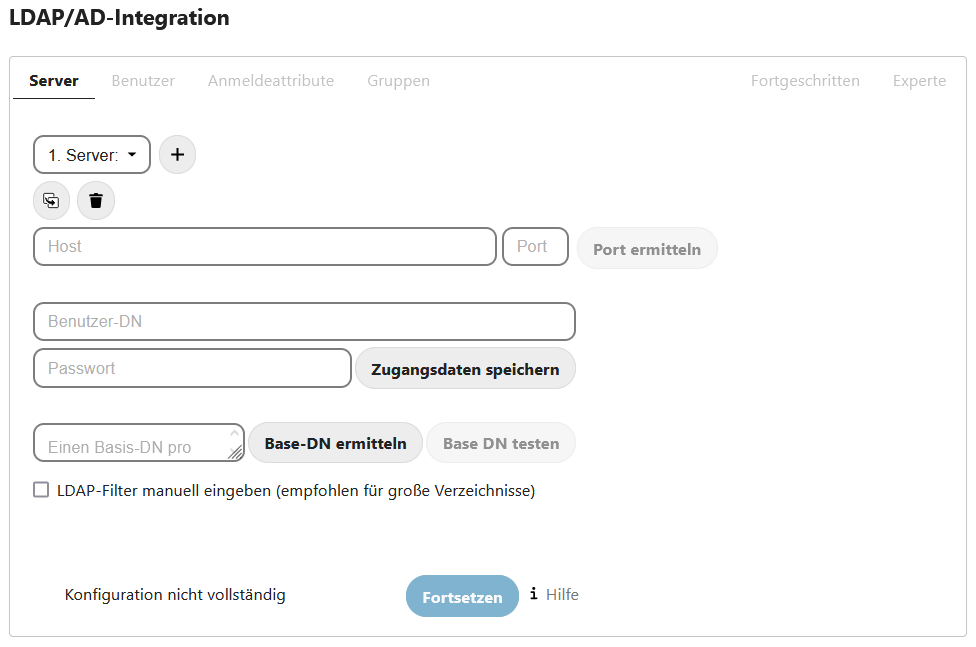This screenshot has height=647, width=976.
Task: Switch to the Benutzer tab
Action: pyautogui.click(x=143, y=81)
